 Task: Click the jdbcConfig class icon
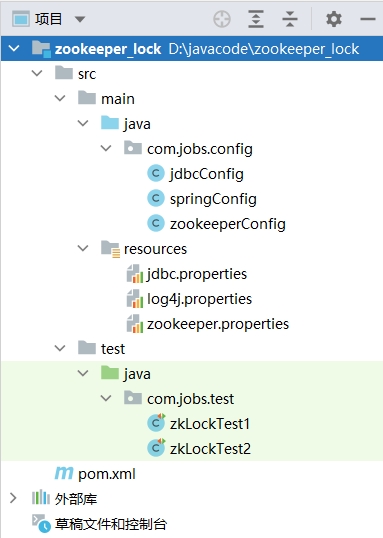(156, 173)
